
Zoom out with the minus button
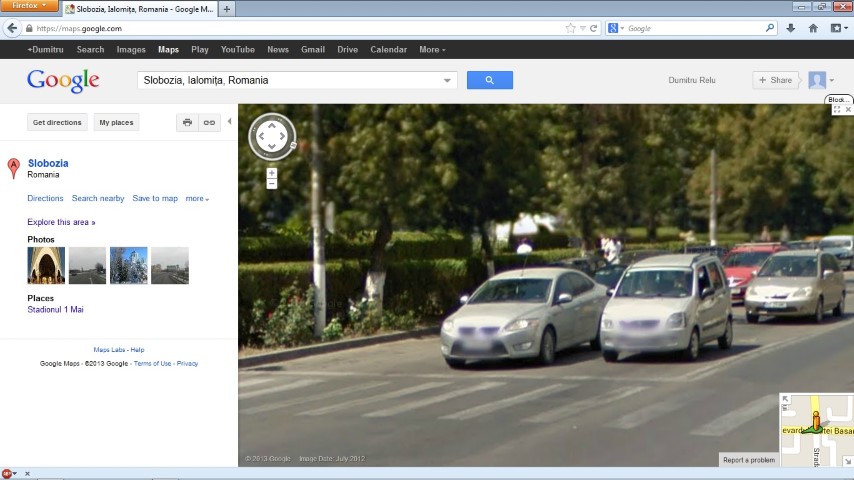(x=272, y=184)
